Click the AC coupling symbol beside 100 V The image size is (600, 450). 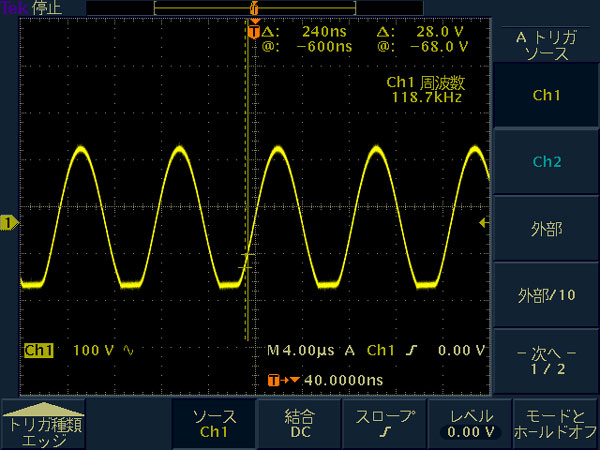127,351
